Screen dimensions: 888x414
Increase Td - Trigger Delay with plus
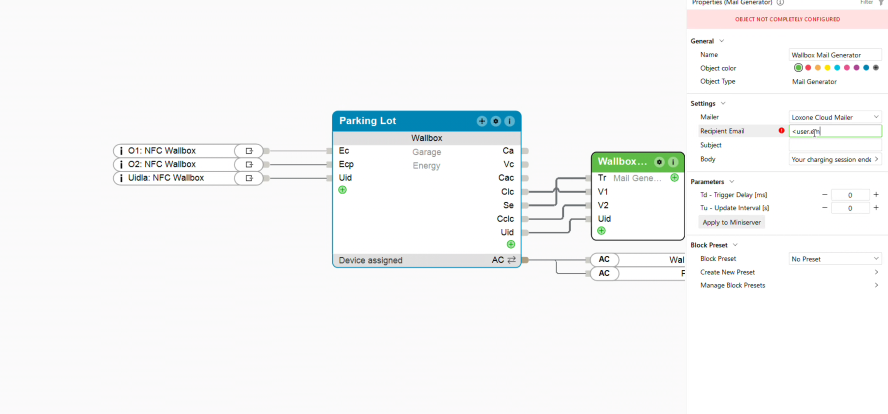[x=876, y=195]
